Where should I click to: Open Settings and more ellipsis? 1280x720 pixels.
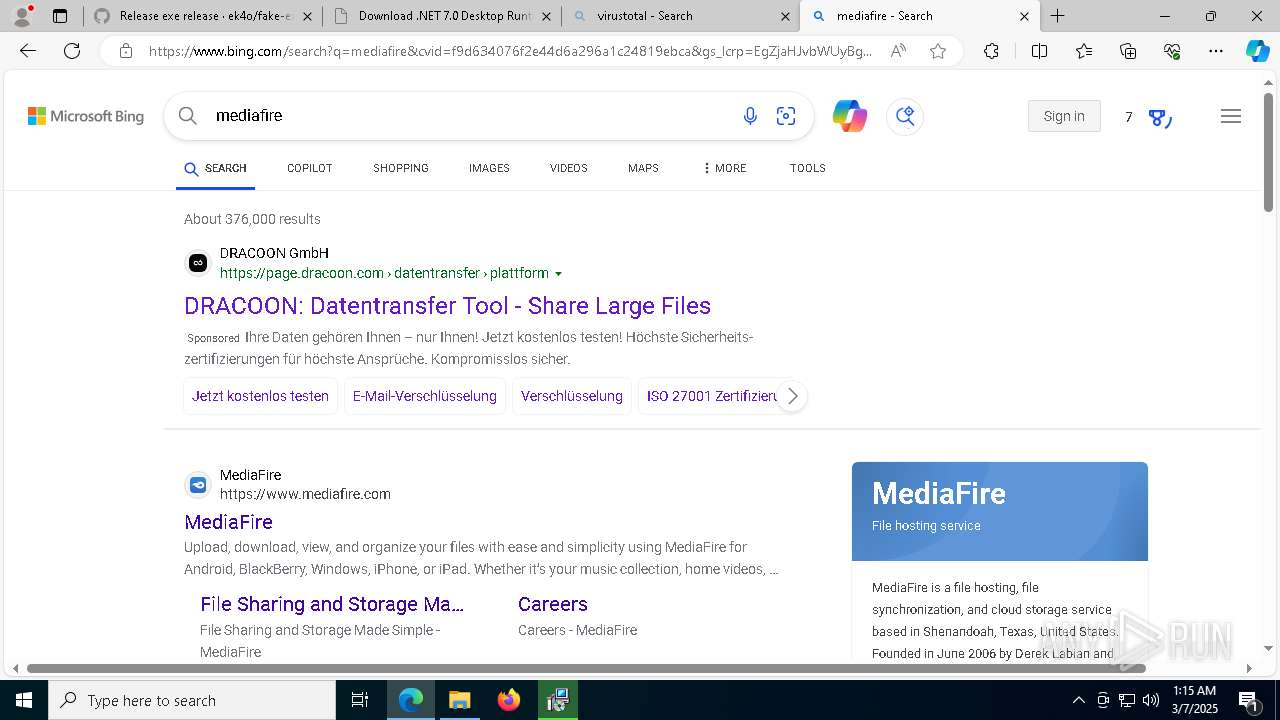[x=1216, y=51]
